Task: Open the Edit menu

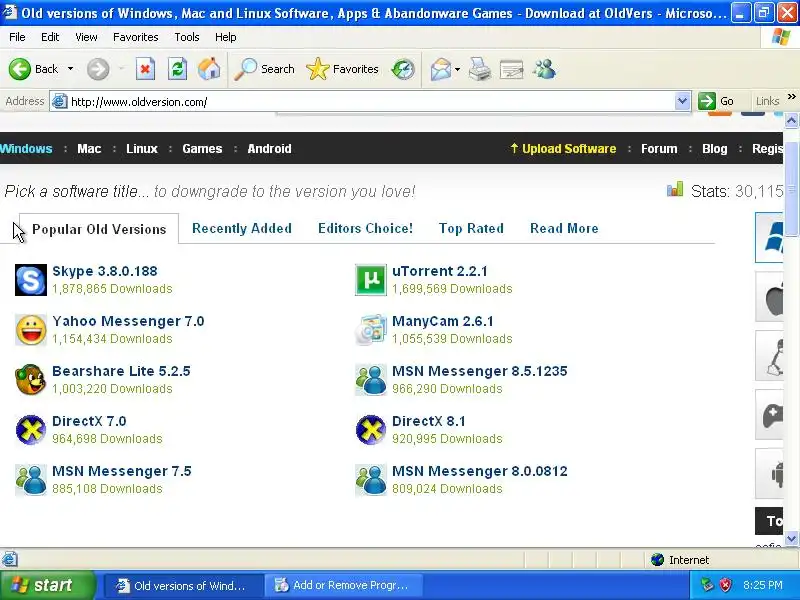Action: pyautogui.click(x=50, y=37)
